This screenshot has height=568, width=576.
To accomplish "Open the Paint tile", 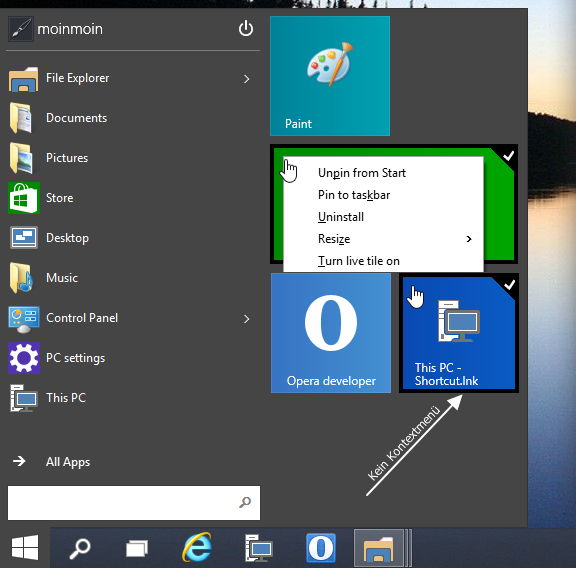I will 330,76.
